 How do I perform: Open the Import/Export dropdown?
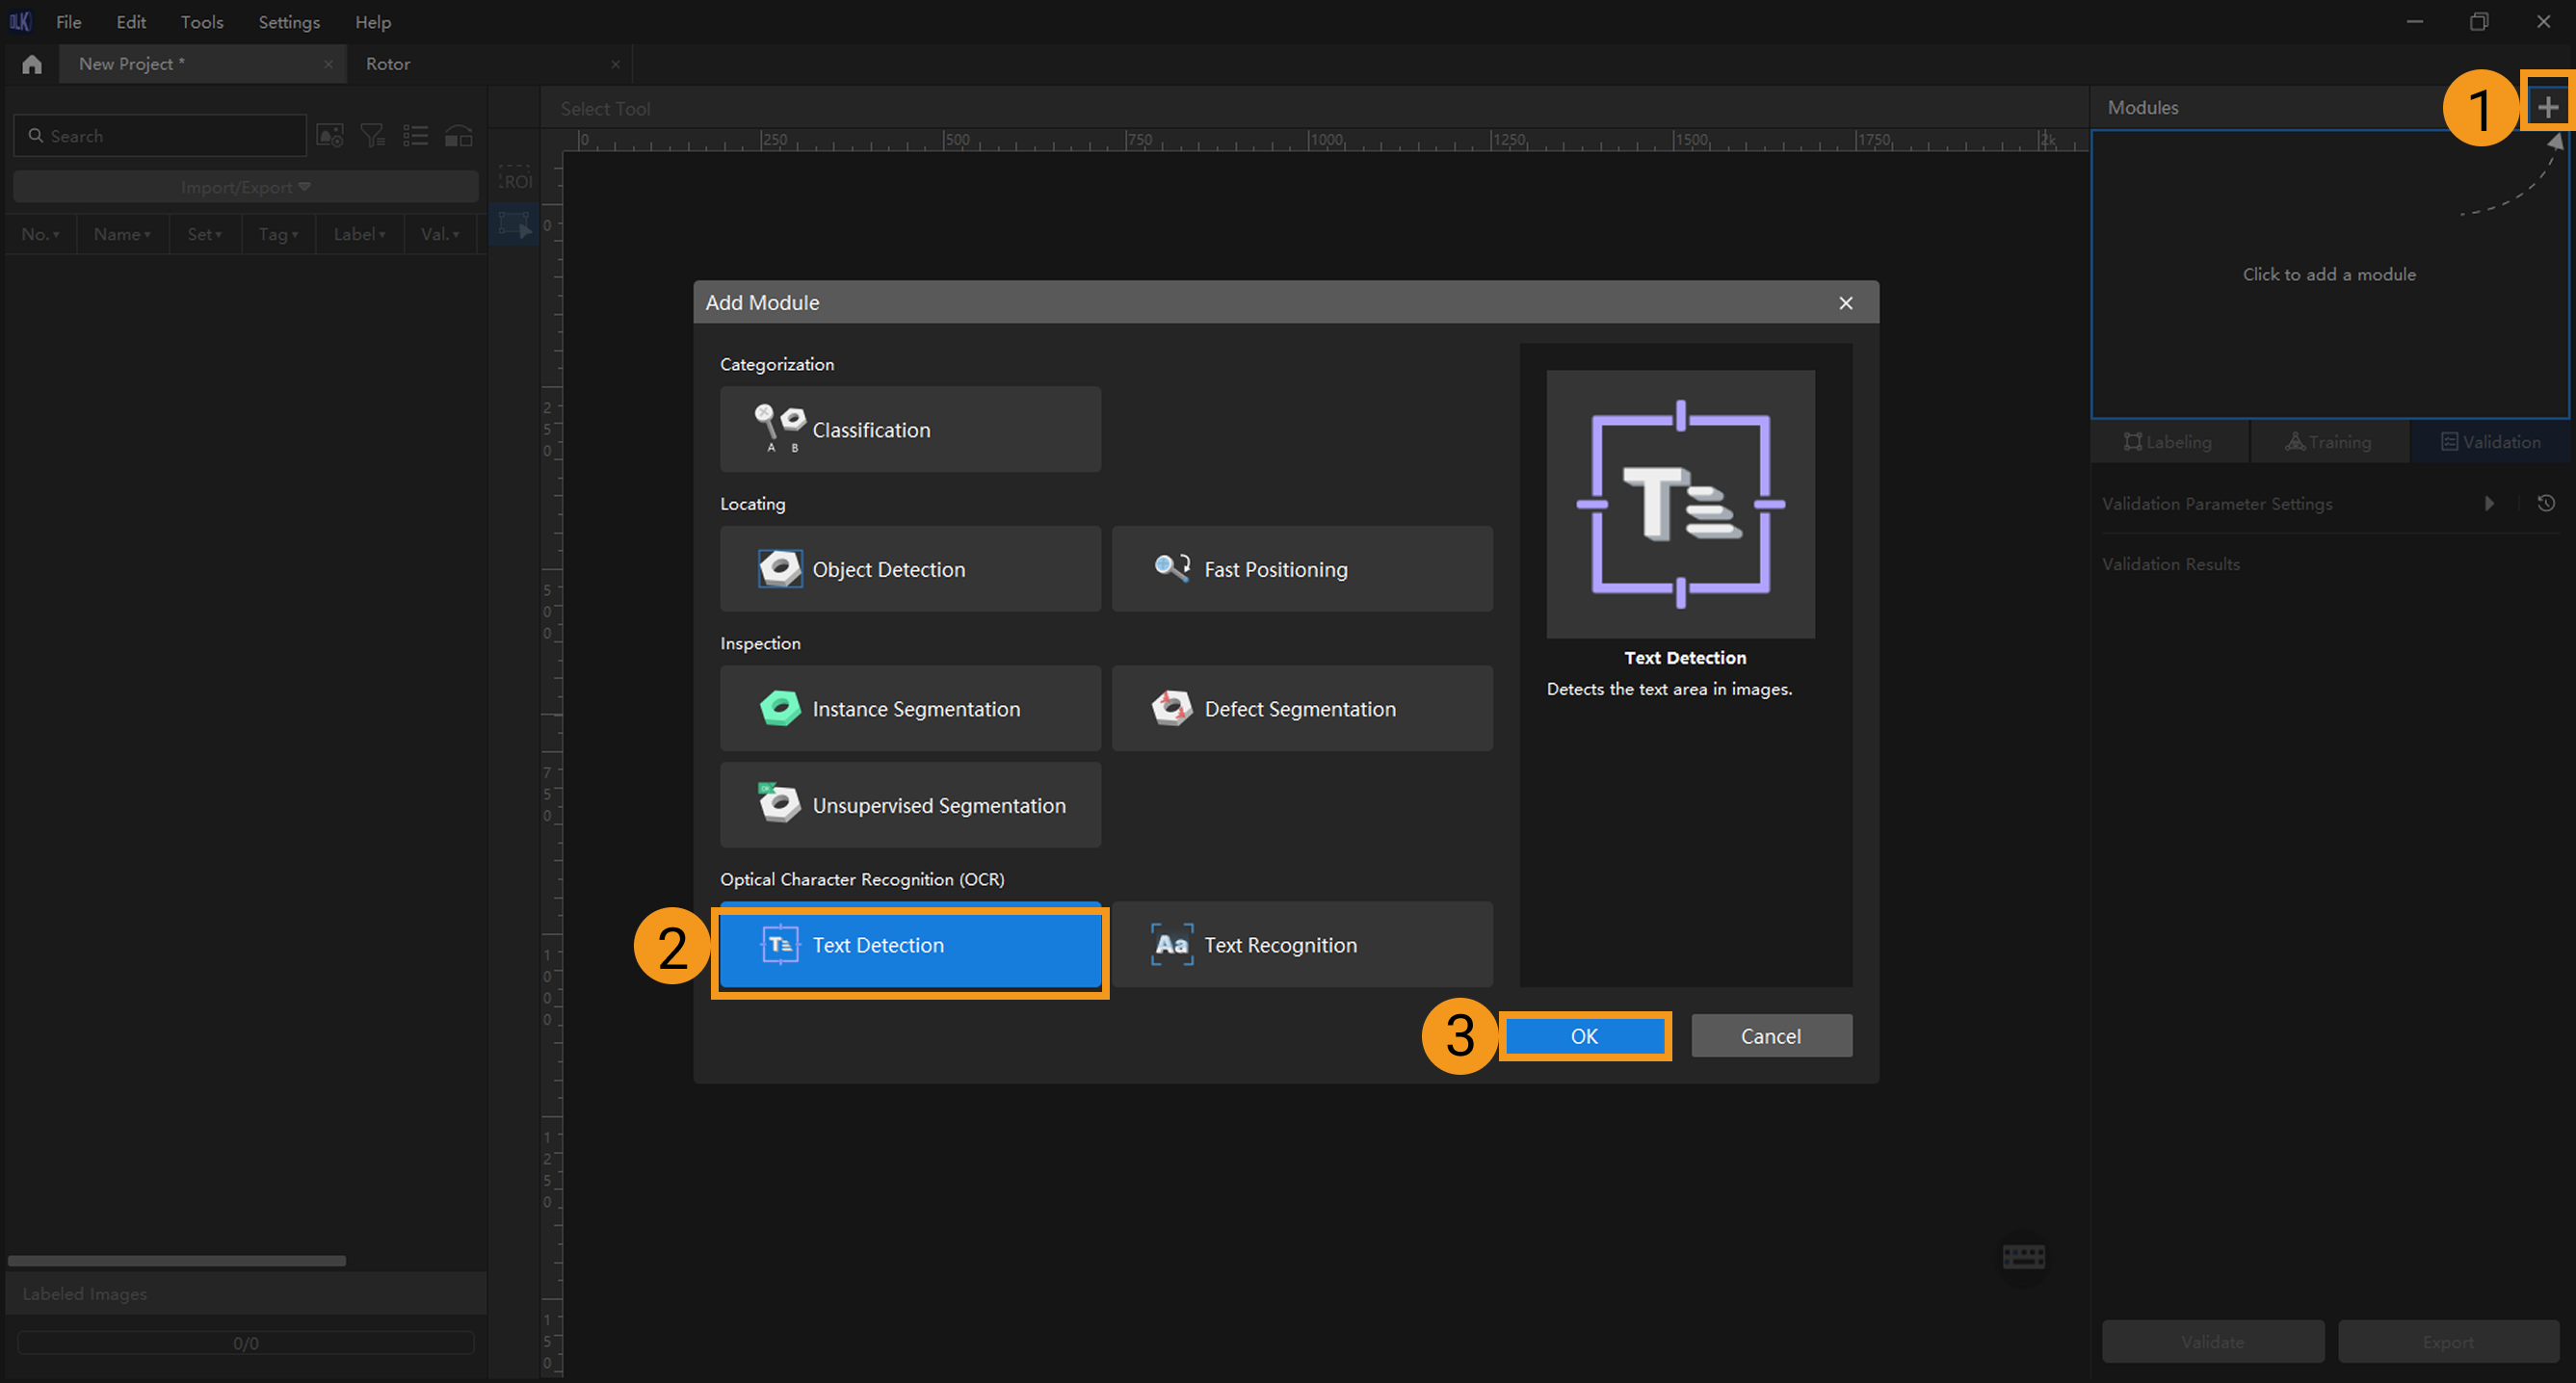[245, 187]
